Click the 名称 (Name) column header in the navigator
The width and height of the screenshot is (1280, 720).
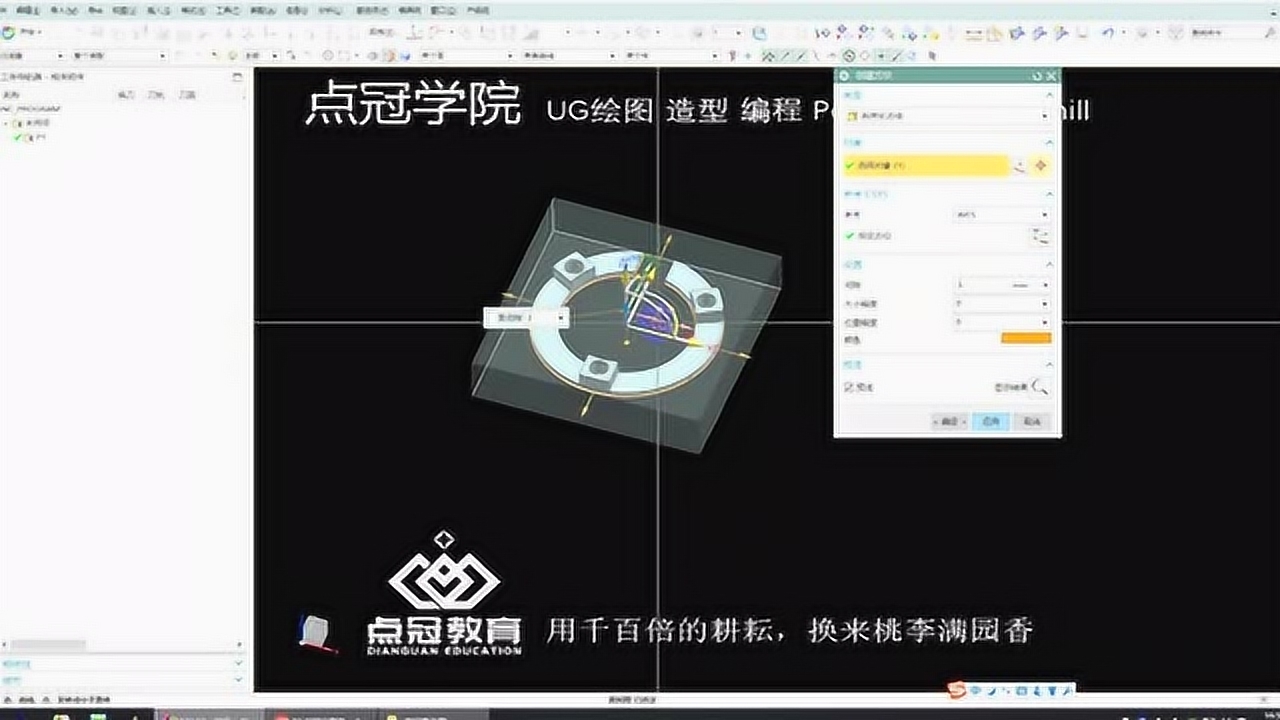pos(9,94)
